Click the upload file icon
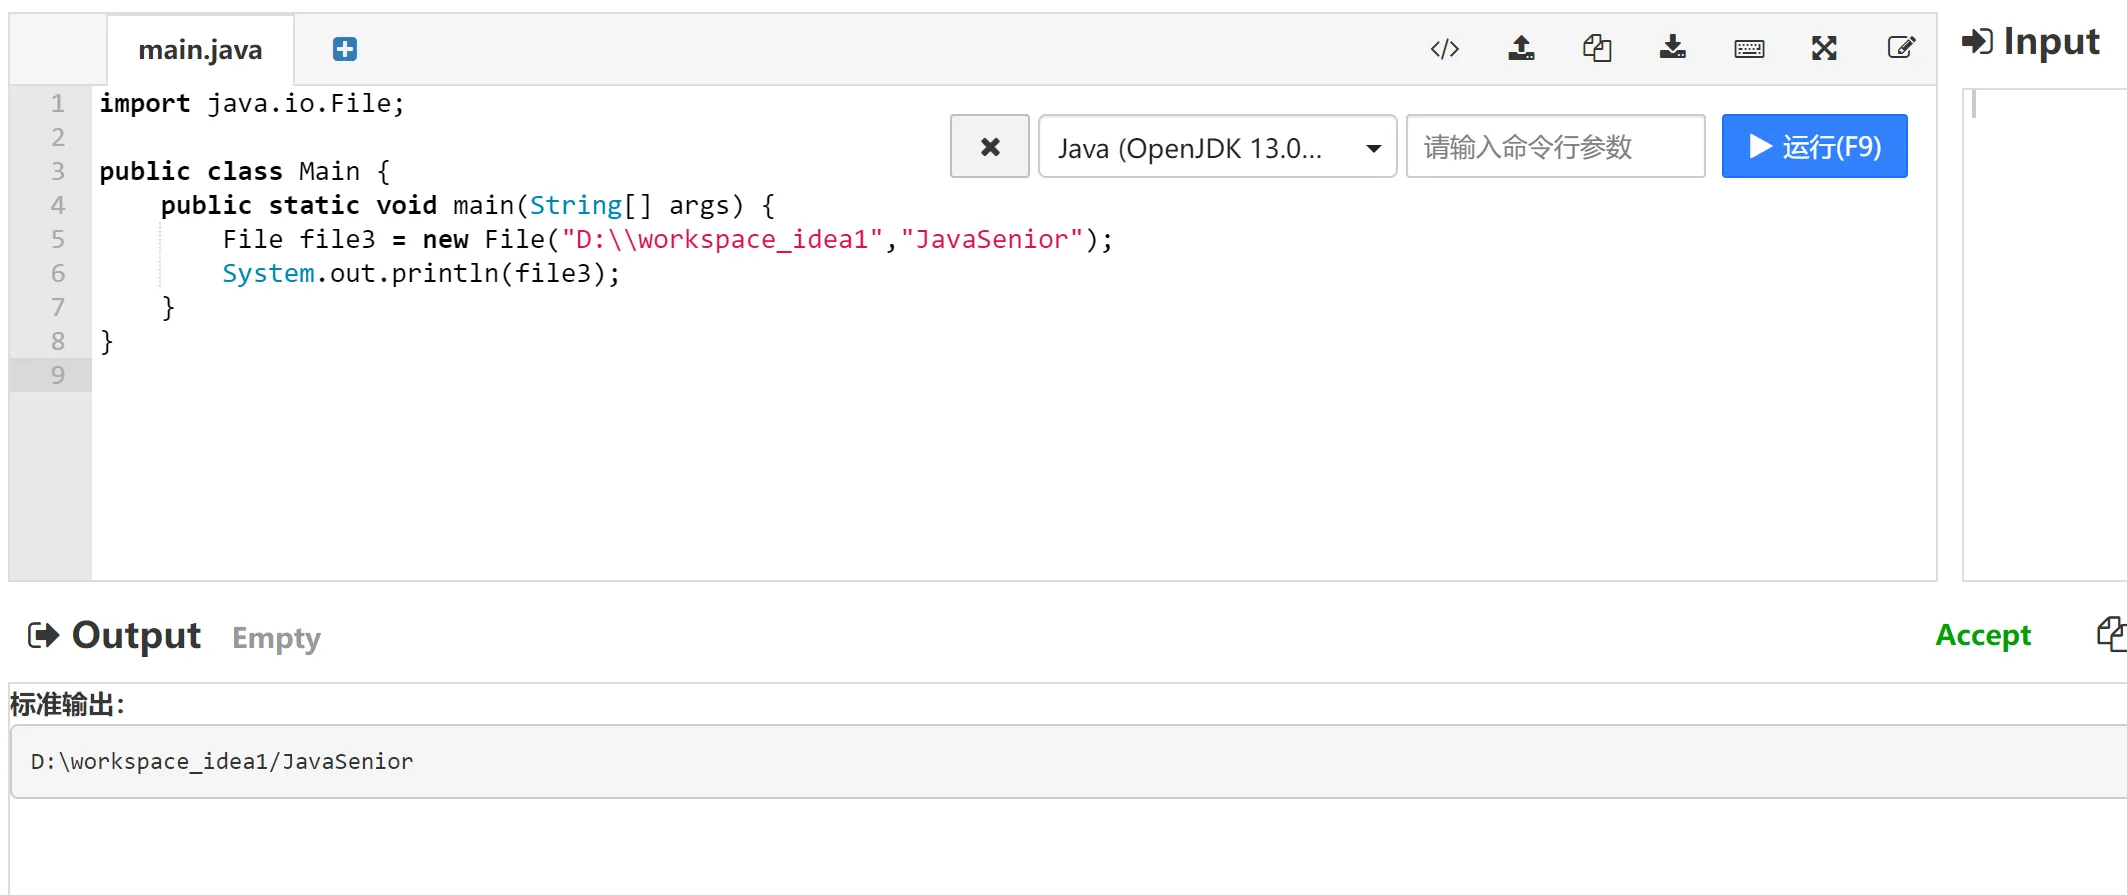 tap(1521, 48)
